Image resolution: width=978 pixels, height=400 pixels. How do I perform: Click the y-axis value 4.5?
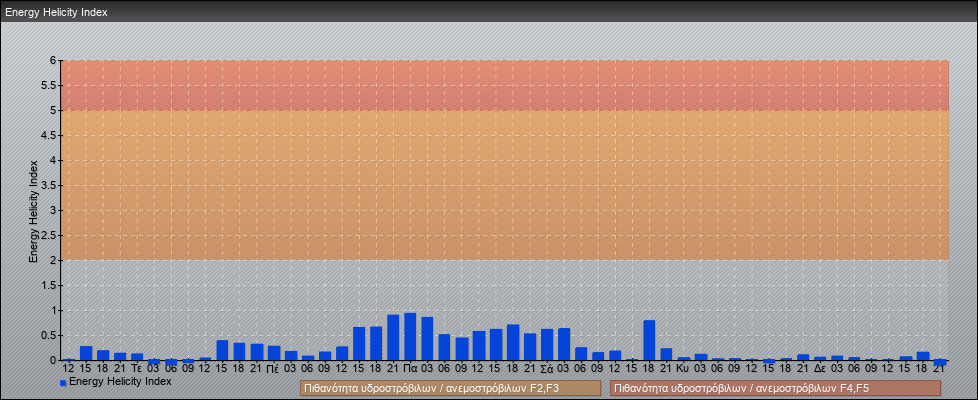tap(49, 135)
